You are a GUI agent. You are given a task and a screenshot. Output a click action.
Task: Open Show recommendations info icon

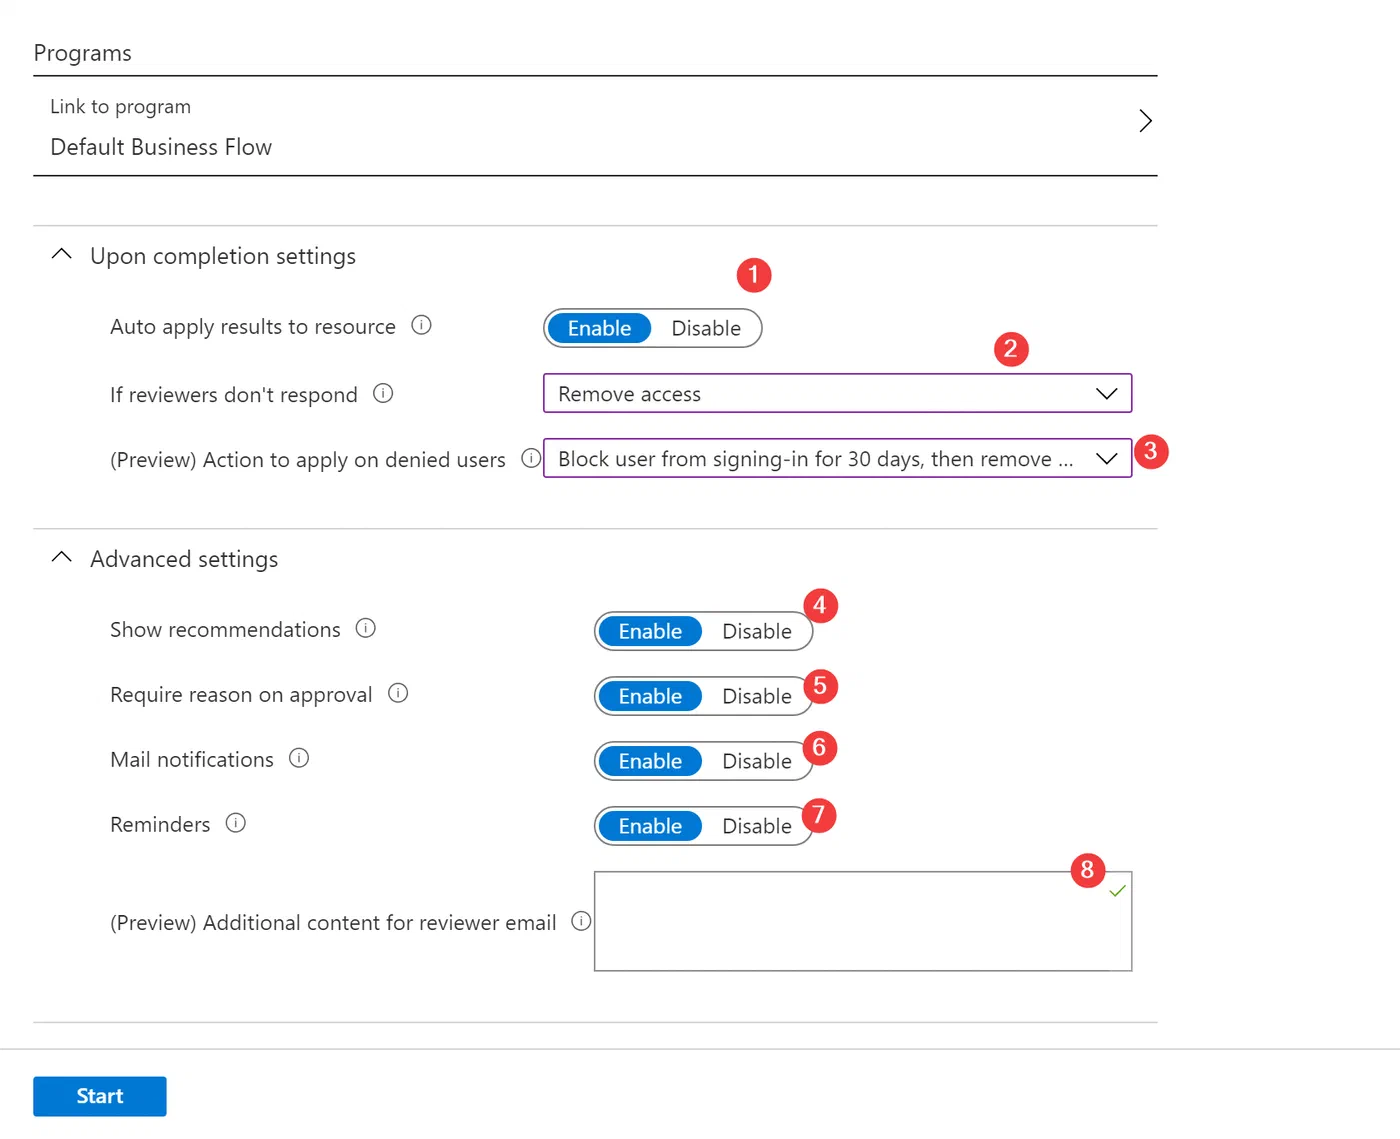(x=366, y=628)
